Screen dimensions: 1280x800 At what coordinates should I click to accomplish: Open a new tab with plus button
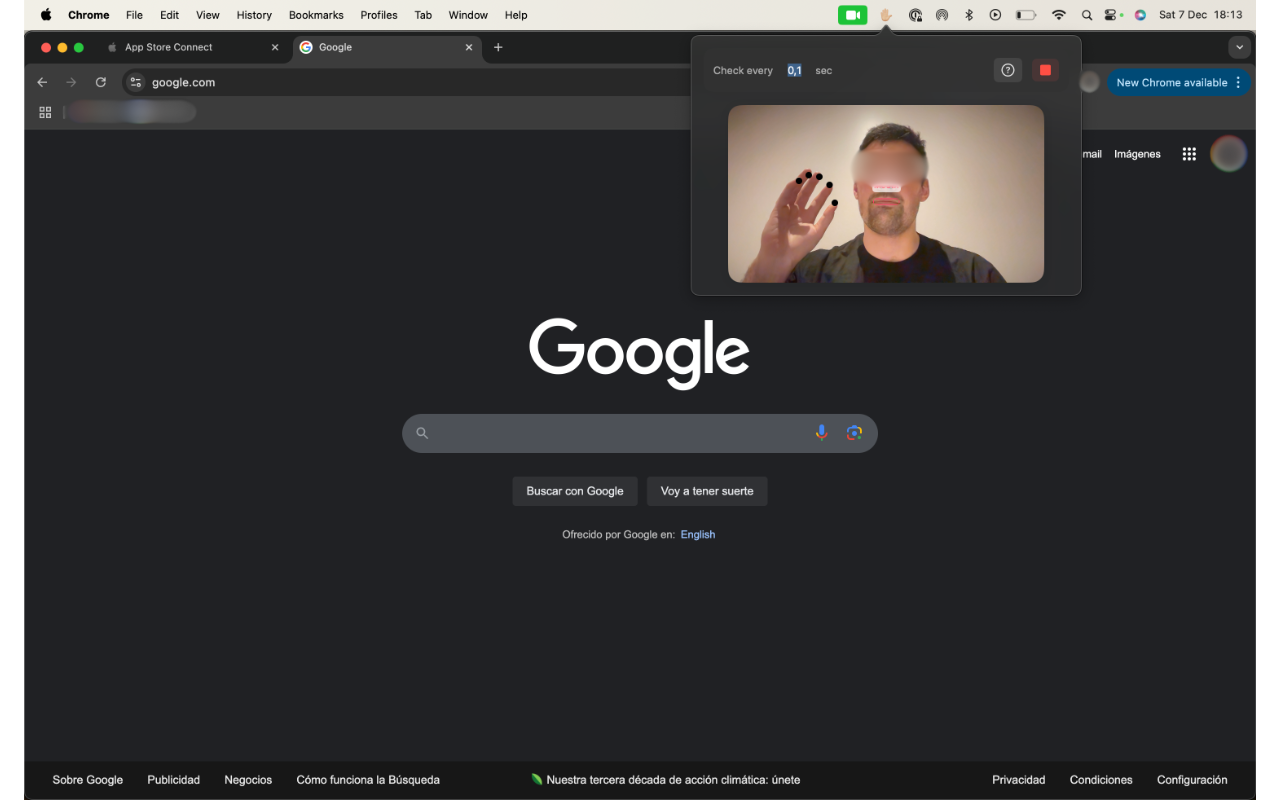pos(498,47)
